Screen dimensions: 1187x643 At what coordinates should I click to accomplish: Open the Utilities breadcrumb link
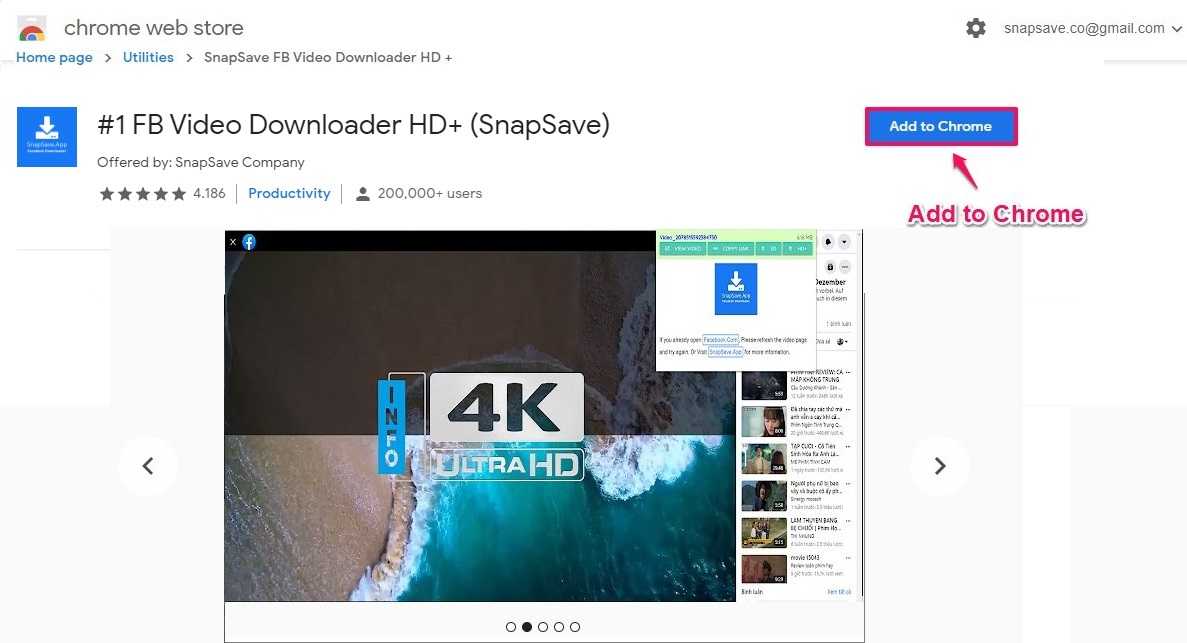148,58
